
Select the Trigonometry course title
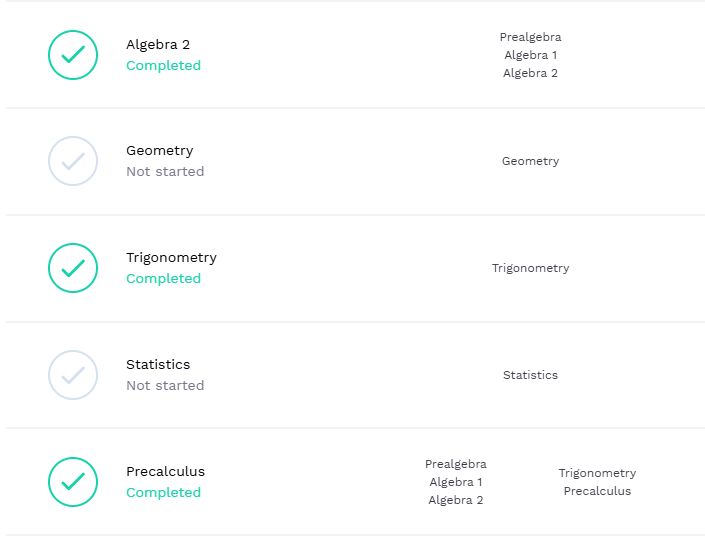pyautogui.click(x=171, y=258)
